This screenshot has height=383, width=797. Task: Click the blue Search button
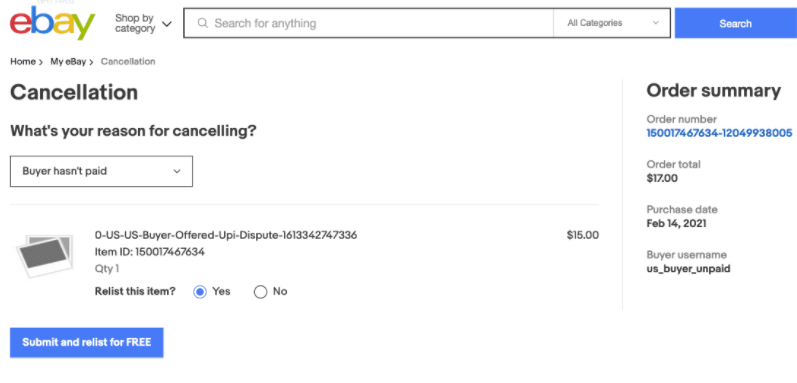tap(735, 23)
